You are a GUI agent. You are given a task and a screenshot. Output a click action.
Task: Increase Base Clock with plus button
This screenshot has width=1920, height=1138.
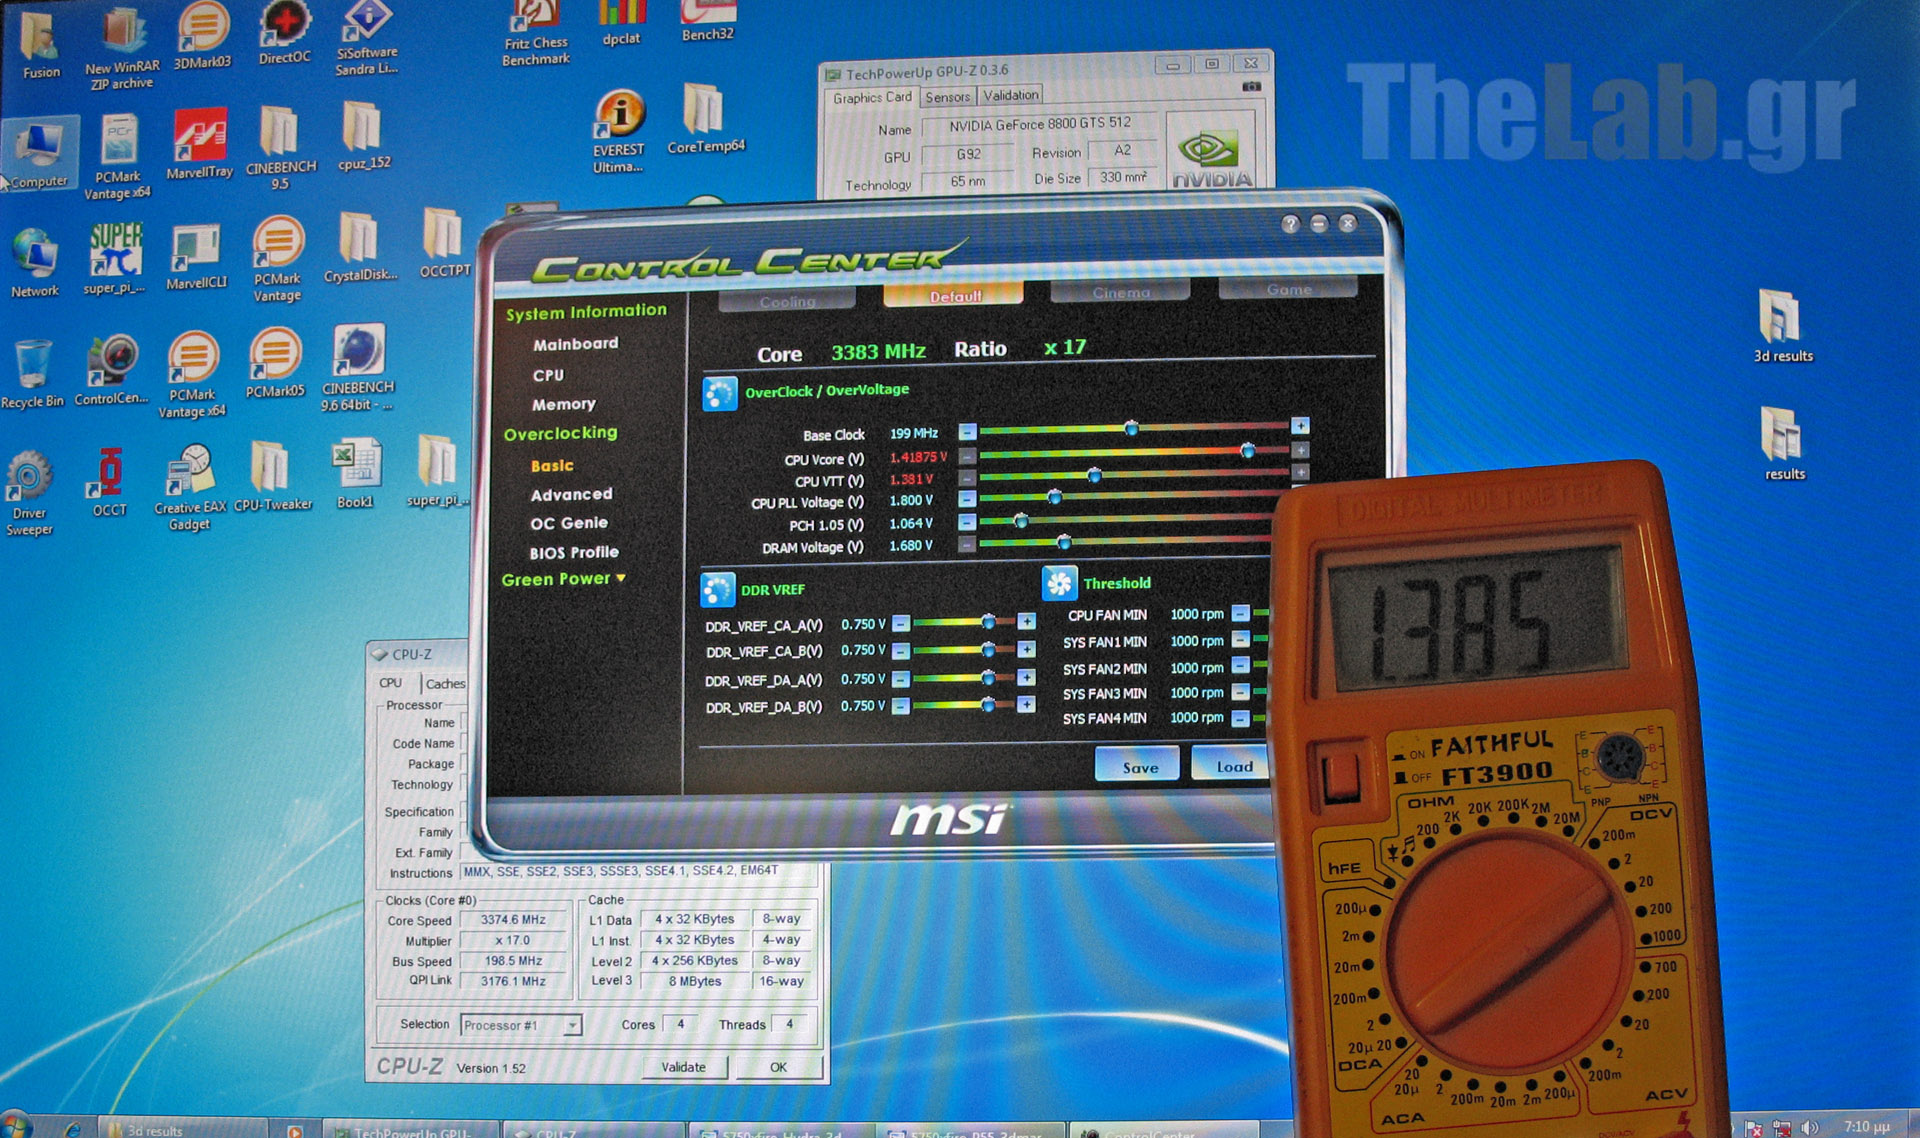(x=1299, y=425)
